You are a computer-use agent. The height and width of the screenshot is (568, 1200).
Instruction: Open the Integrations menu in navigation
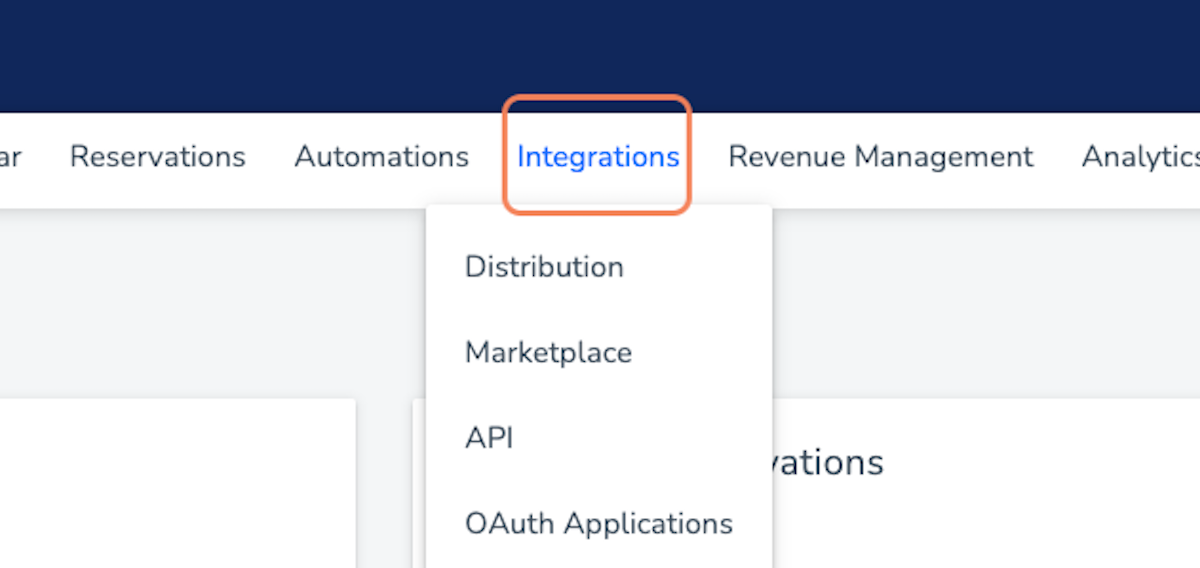click(x=597, y=157)
